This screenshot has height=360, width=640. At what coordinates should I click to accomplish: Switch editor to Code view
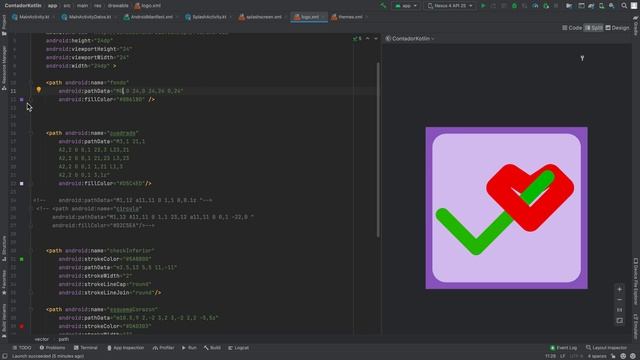[572, 28]
